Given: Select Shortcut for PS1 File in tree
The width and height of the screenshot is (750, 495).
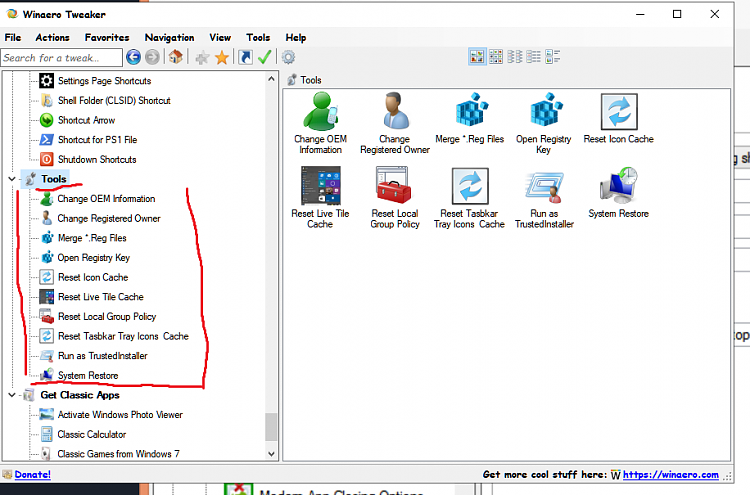Looking at the screenshot, I should (97, 140).
